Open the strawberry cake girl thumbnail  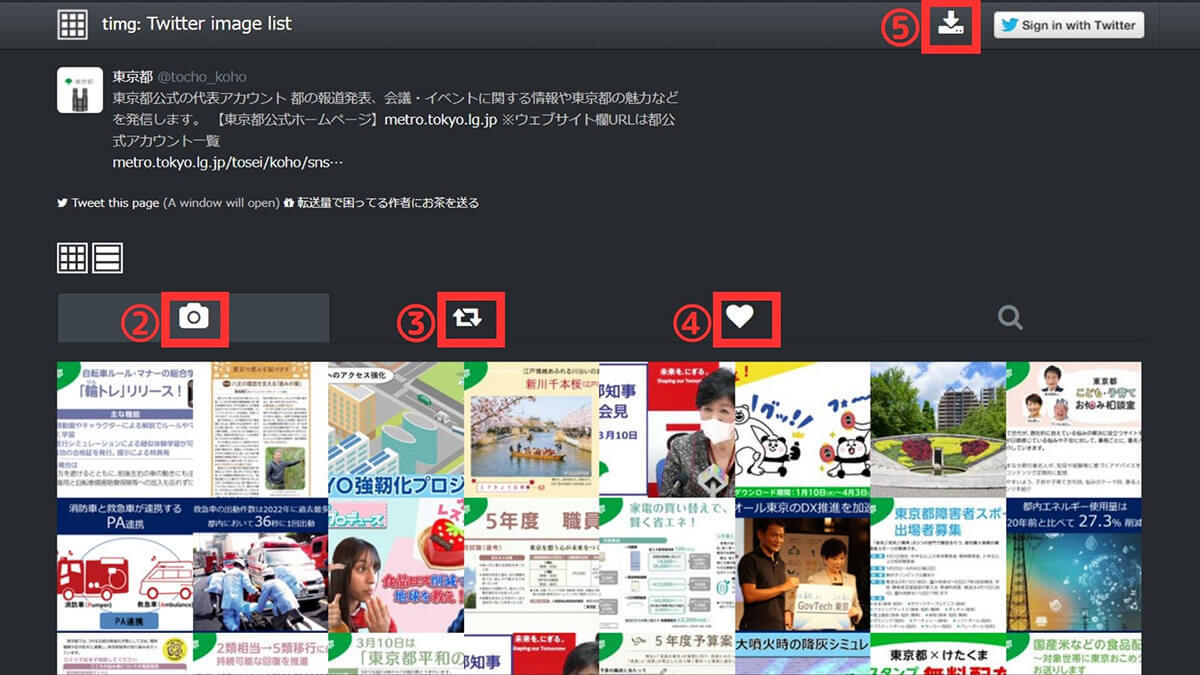[x=396, y=565]
